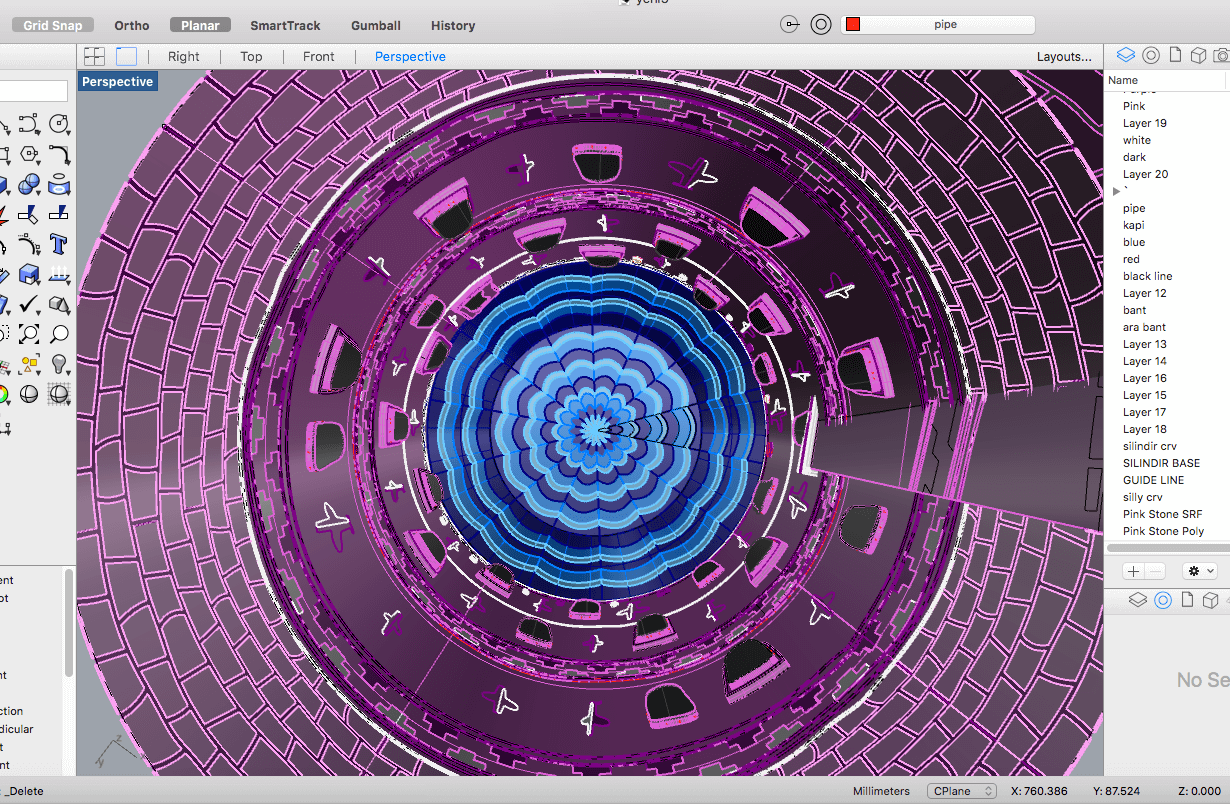Click the light bulb visibility tool icon

coord(59,364)
